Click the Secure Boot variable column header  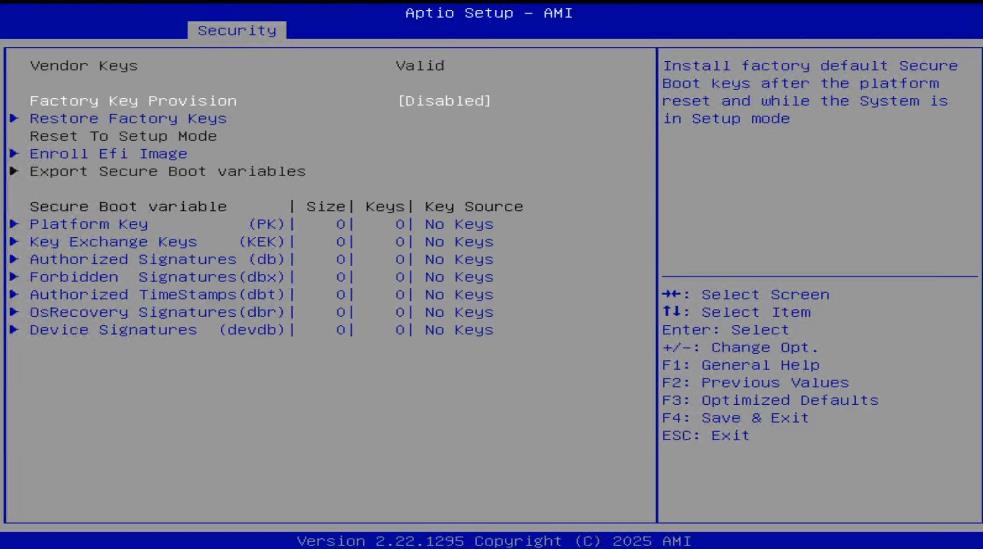point(128,206)
